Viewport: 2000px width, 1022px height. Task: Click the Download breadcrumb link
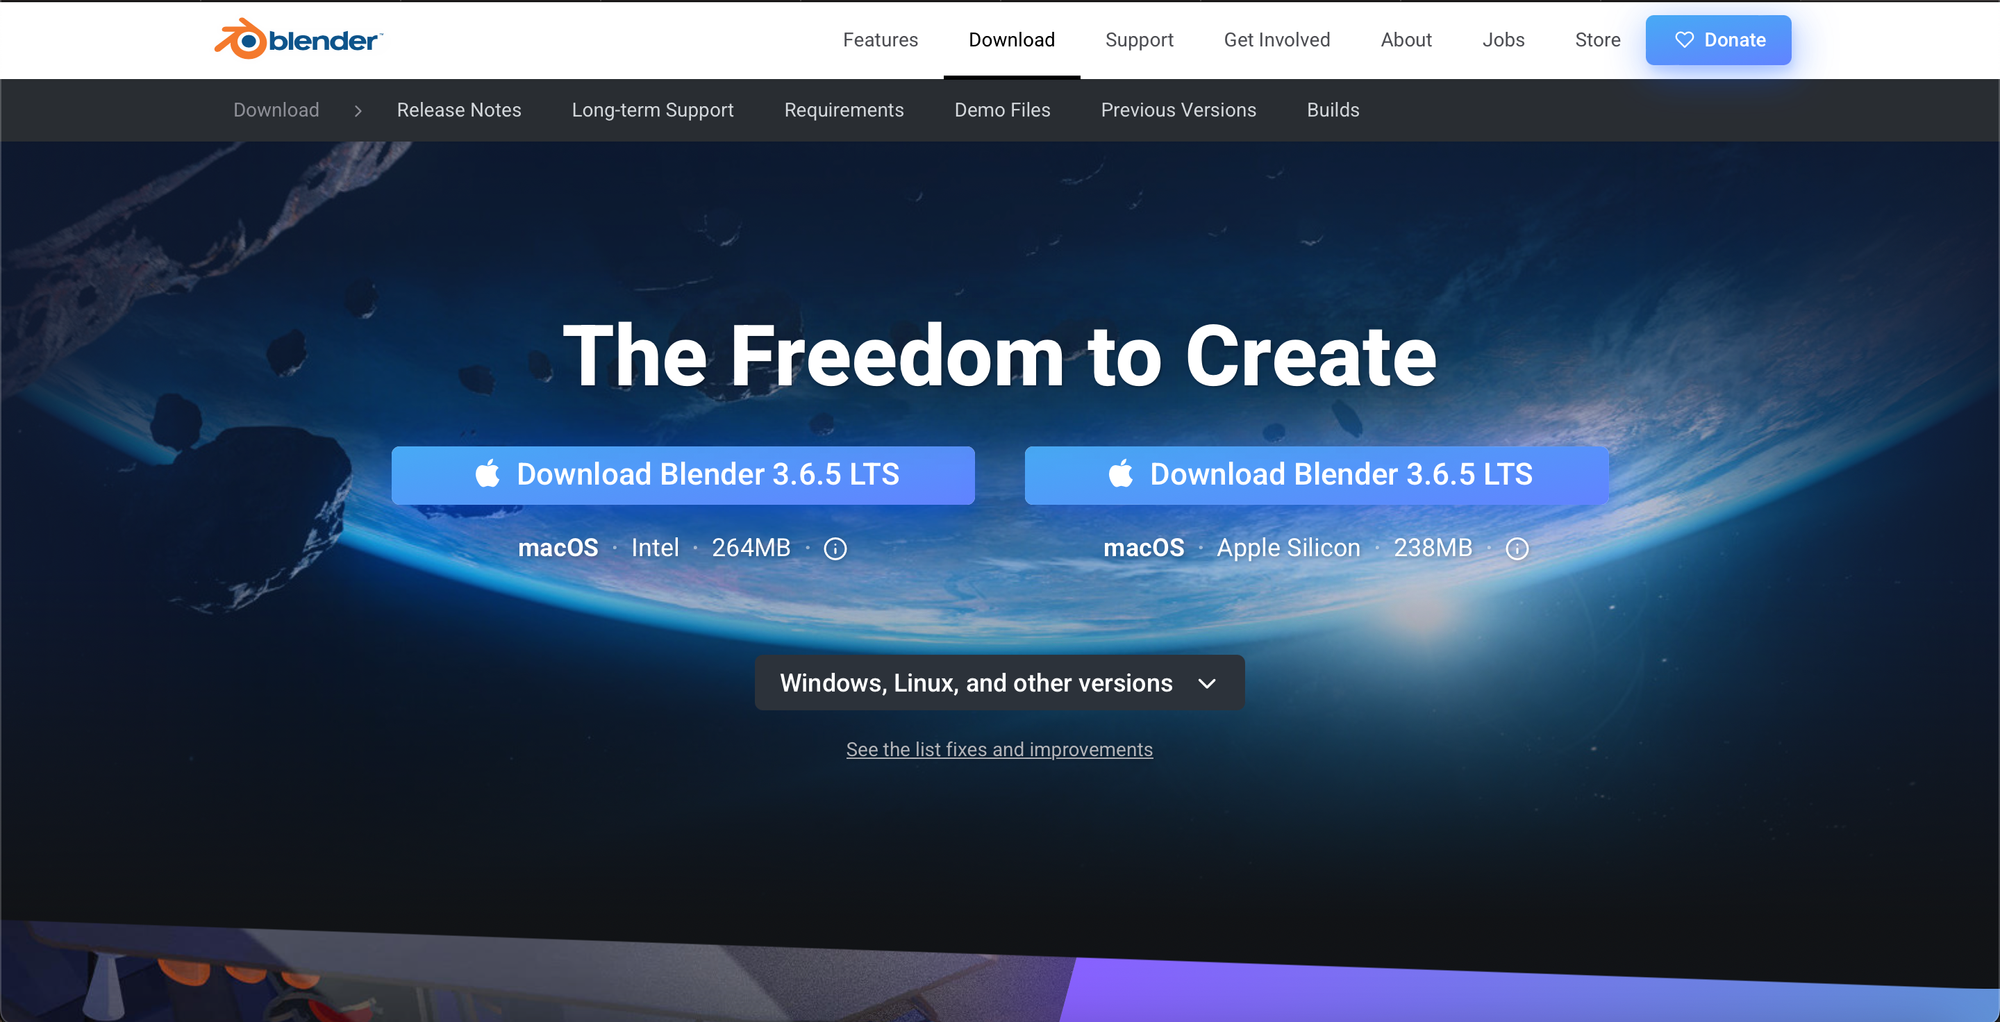(x=276, y=110)
